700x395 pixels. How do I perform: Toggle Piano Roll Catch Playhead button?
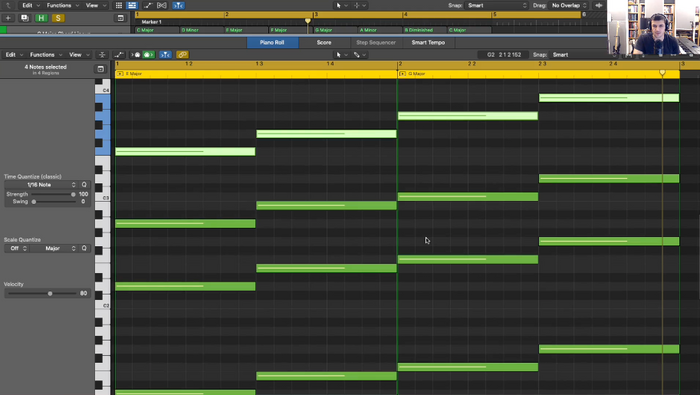click(x=165, y=54)
